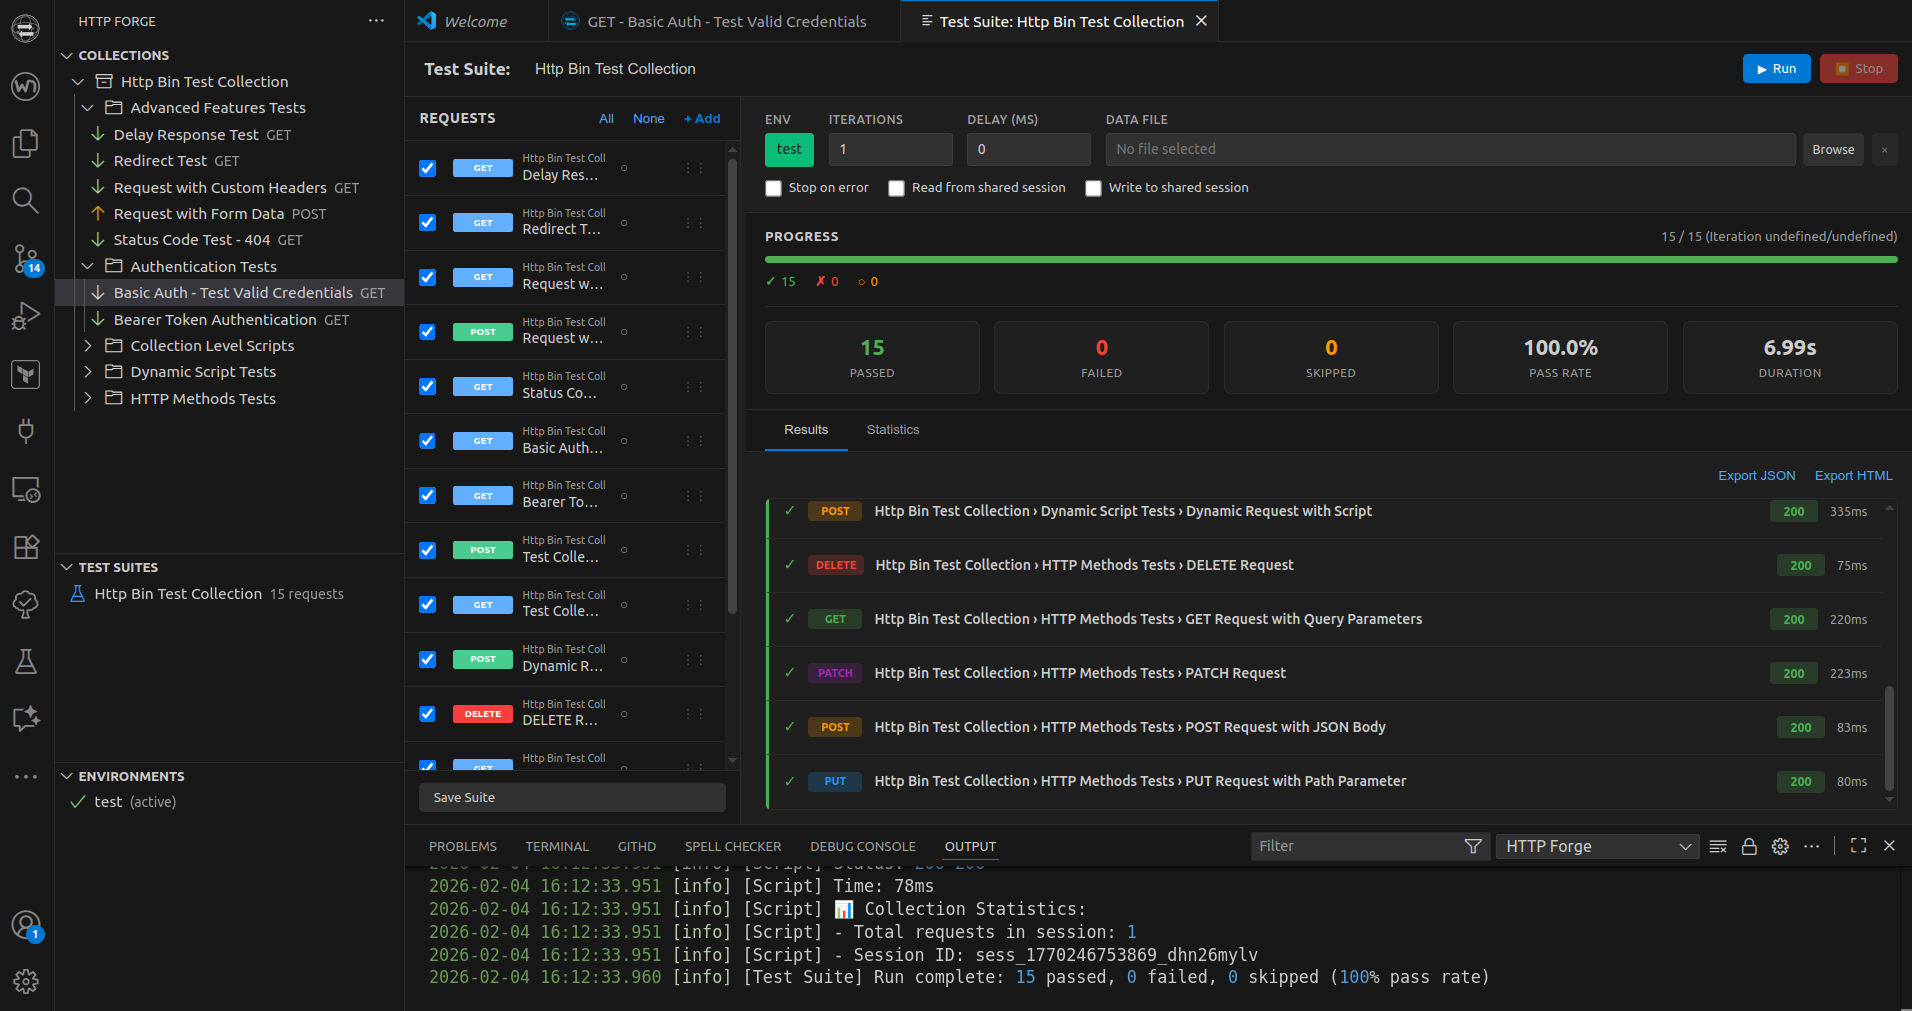The height and width of the screenshot is (1011, 1912).
Task: Switch to GET Basic Auth editor tab
Action: click(724, 21)
